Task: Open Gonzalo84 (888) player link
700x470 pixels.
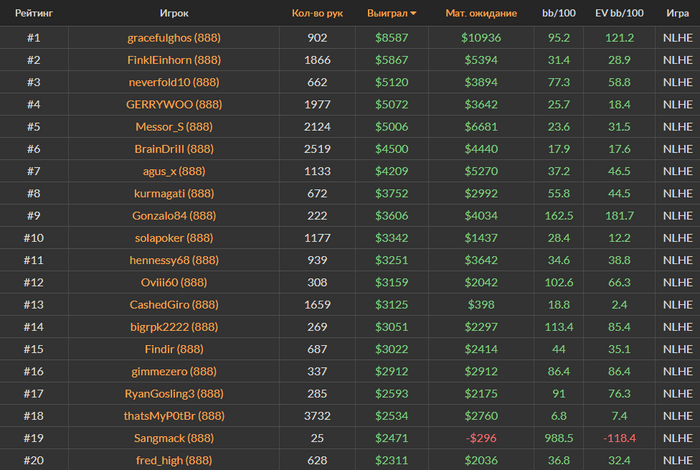Action: pyautogui.click(x=174, y=216)
